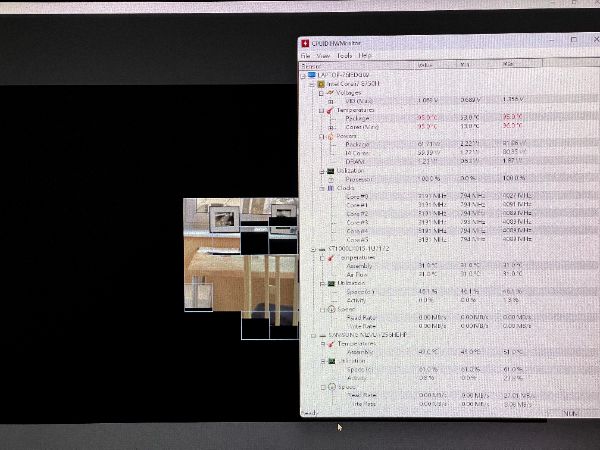Click the thermometer icon under the SAMSUNG drive
The width and height of the screenshot is (600, 450).
tap(331, 344)
